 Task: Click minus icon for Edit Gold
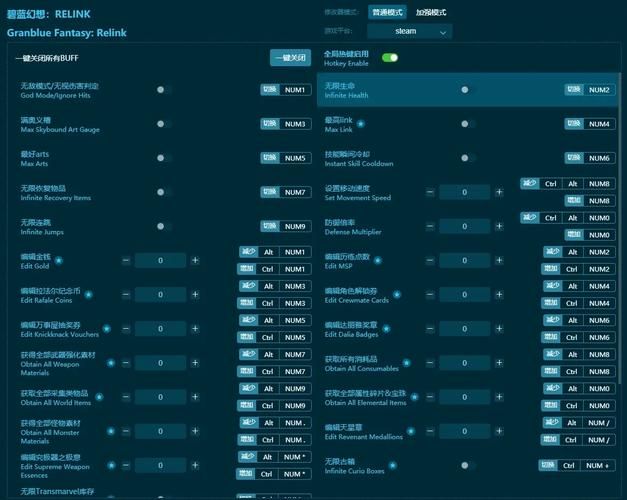point(126,260)
